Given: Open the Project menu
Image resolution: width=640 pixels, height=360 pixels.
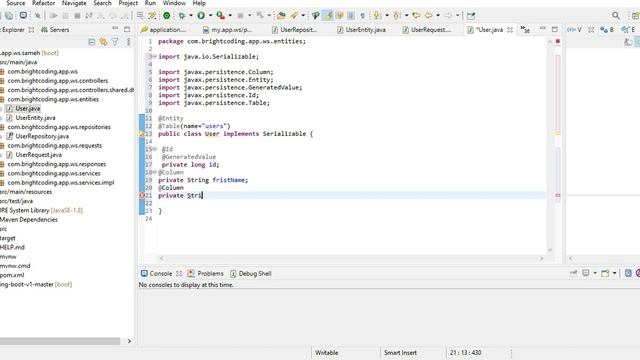Looking at the screenshot, I should [128, 3].
